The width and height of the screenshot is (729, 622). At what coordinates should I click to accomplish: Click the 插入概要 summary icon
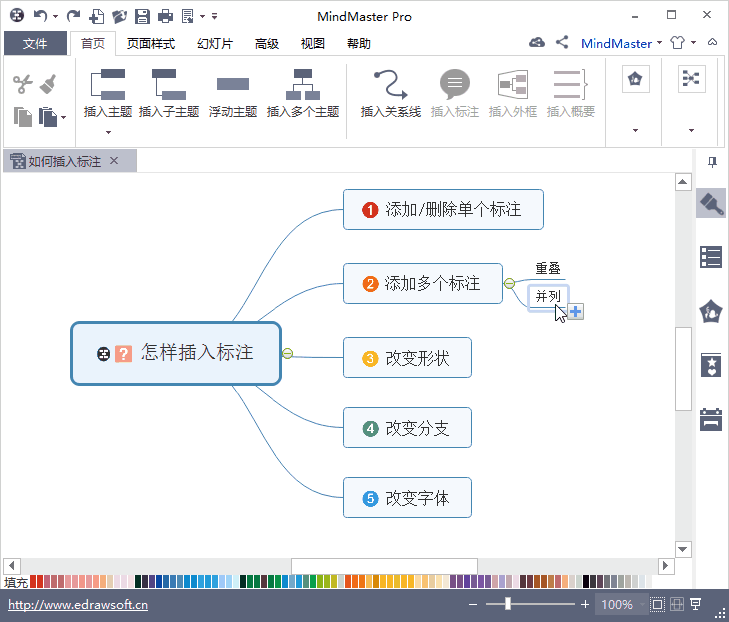tap(571, 84)
